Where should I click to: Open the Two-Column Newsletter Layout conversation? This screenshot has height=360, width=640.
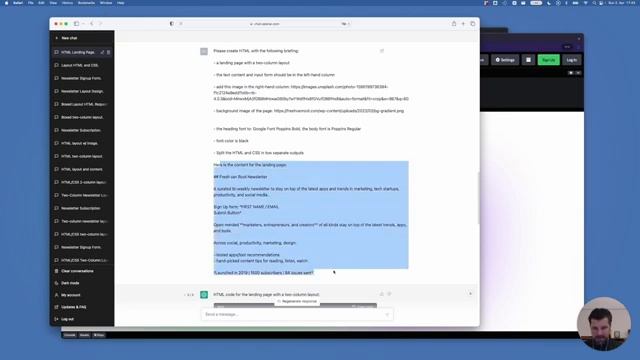(x=82, y=196)
